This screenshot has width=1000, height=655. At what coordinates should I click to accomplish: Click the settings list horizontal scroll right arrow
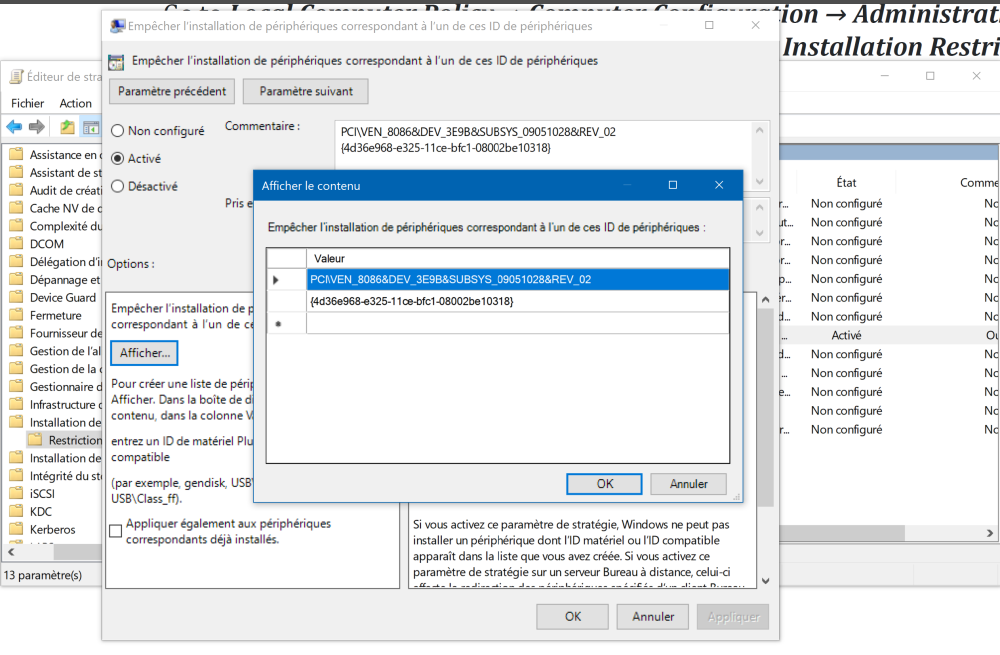pos(990,533)
